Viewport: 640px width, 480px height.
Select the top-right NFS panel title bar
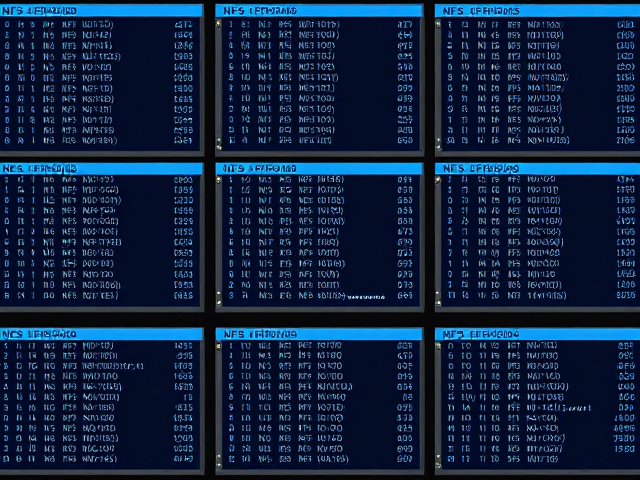coord(537,11)
